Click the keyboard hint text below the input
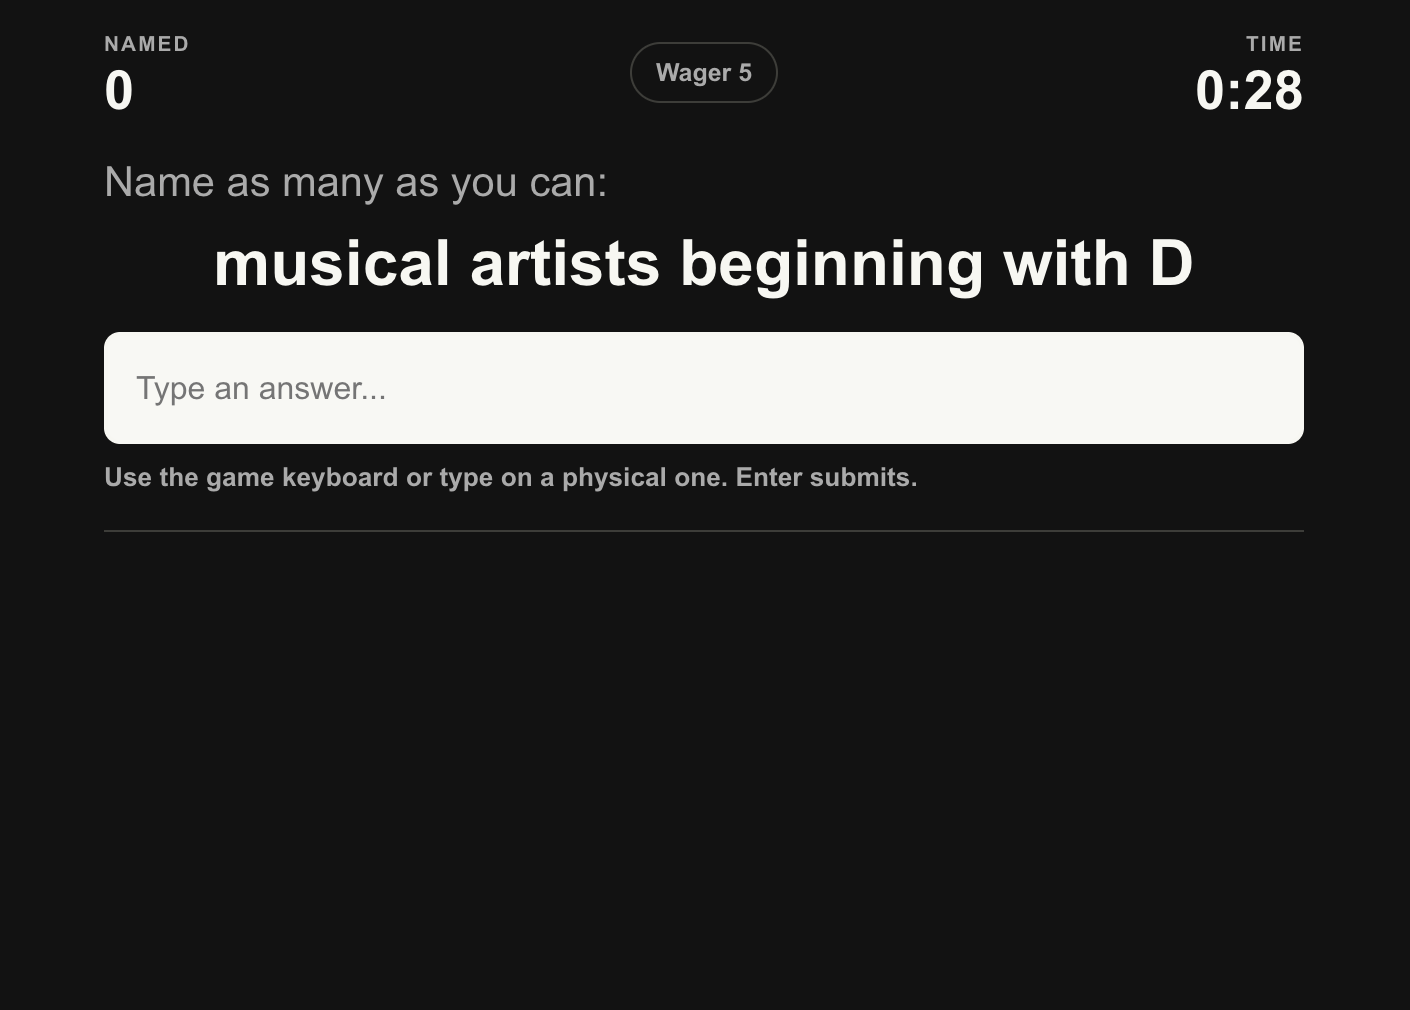Viewport: 1410px width, 1010px height. click(511, 477)
